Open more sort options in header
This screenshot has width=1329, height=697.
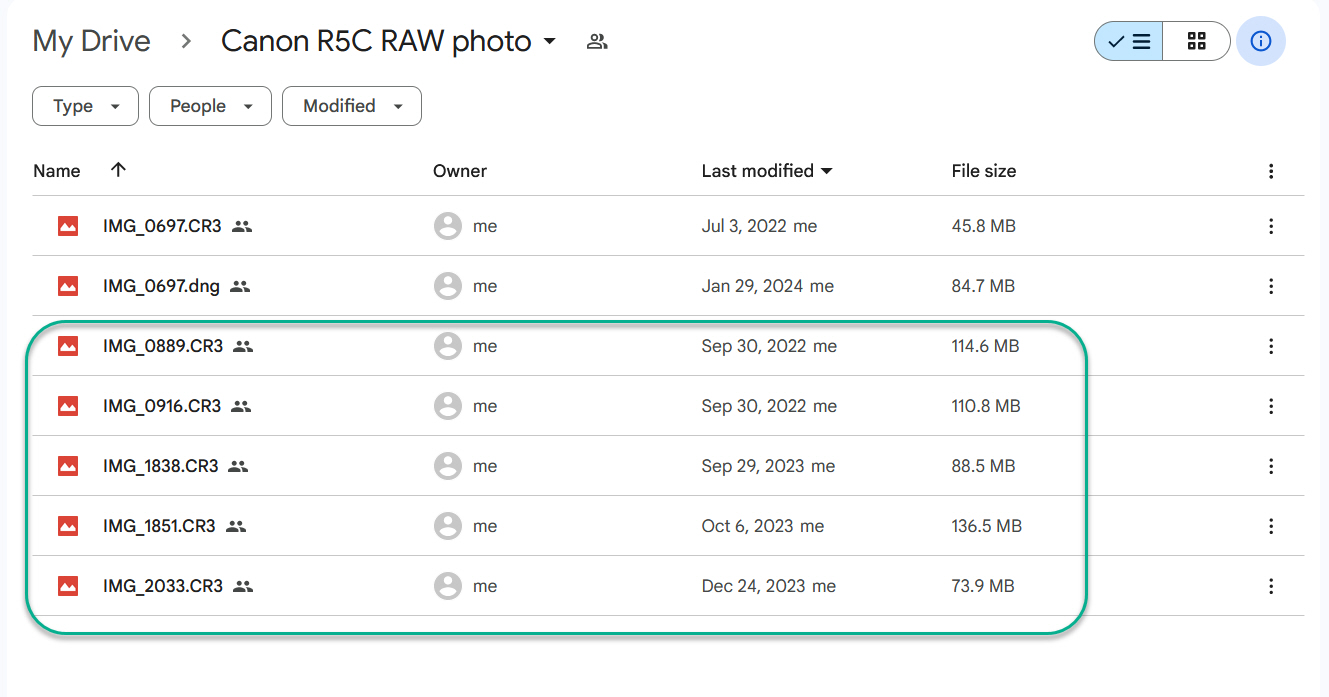tap(1271, 171)
